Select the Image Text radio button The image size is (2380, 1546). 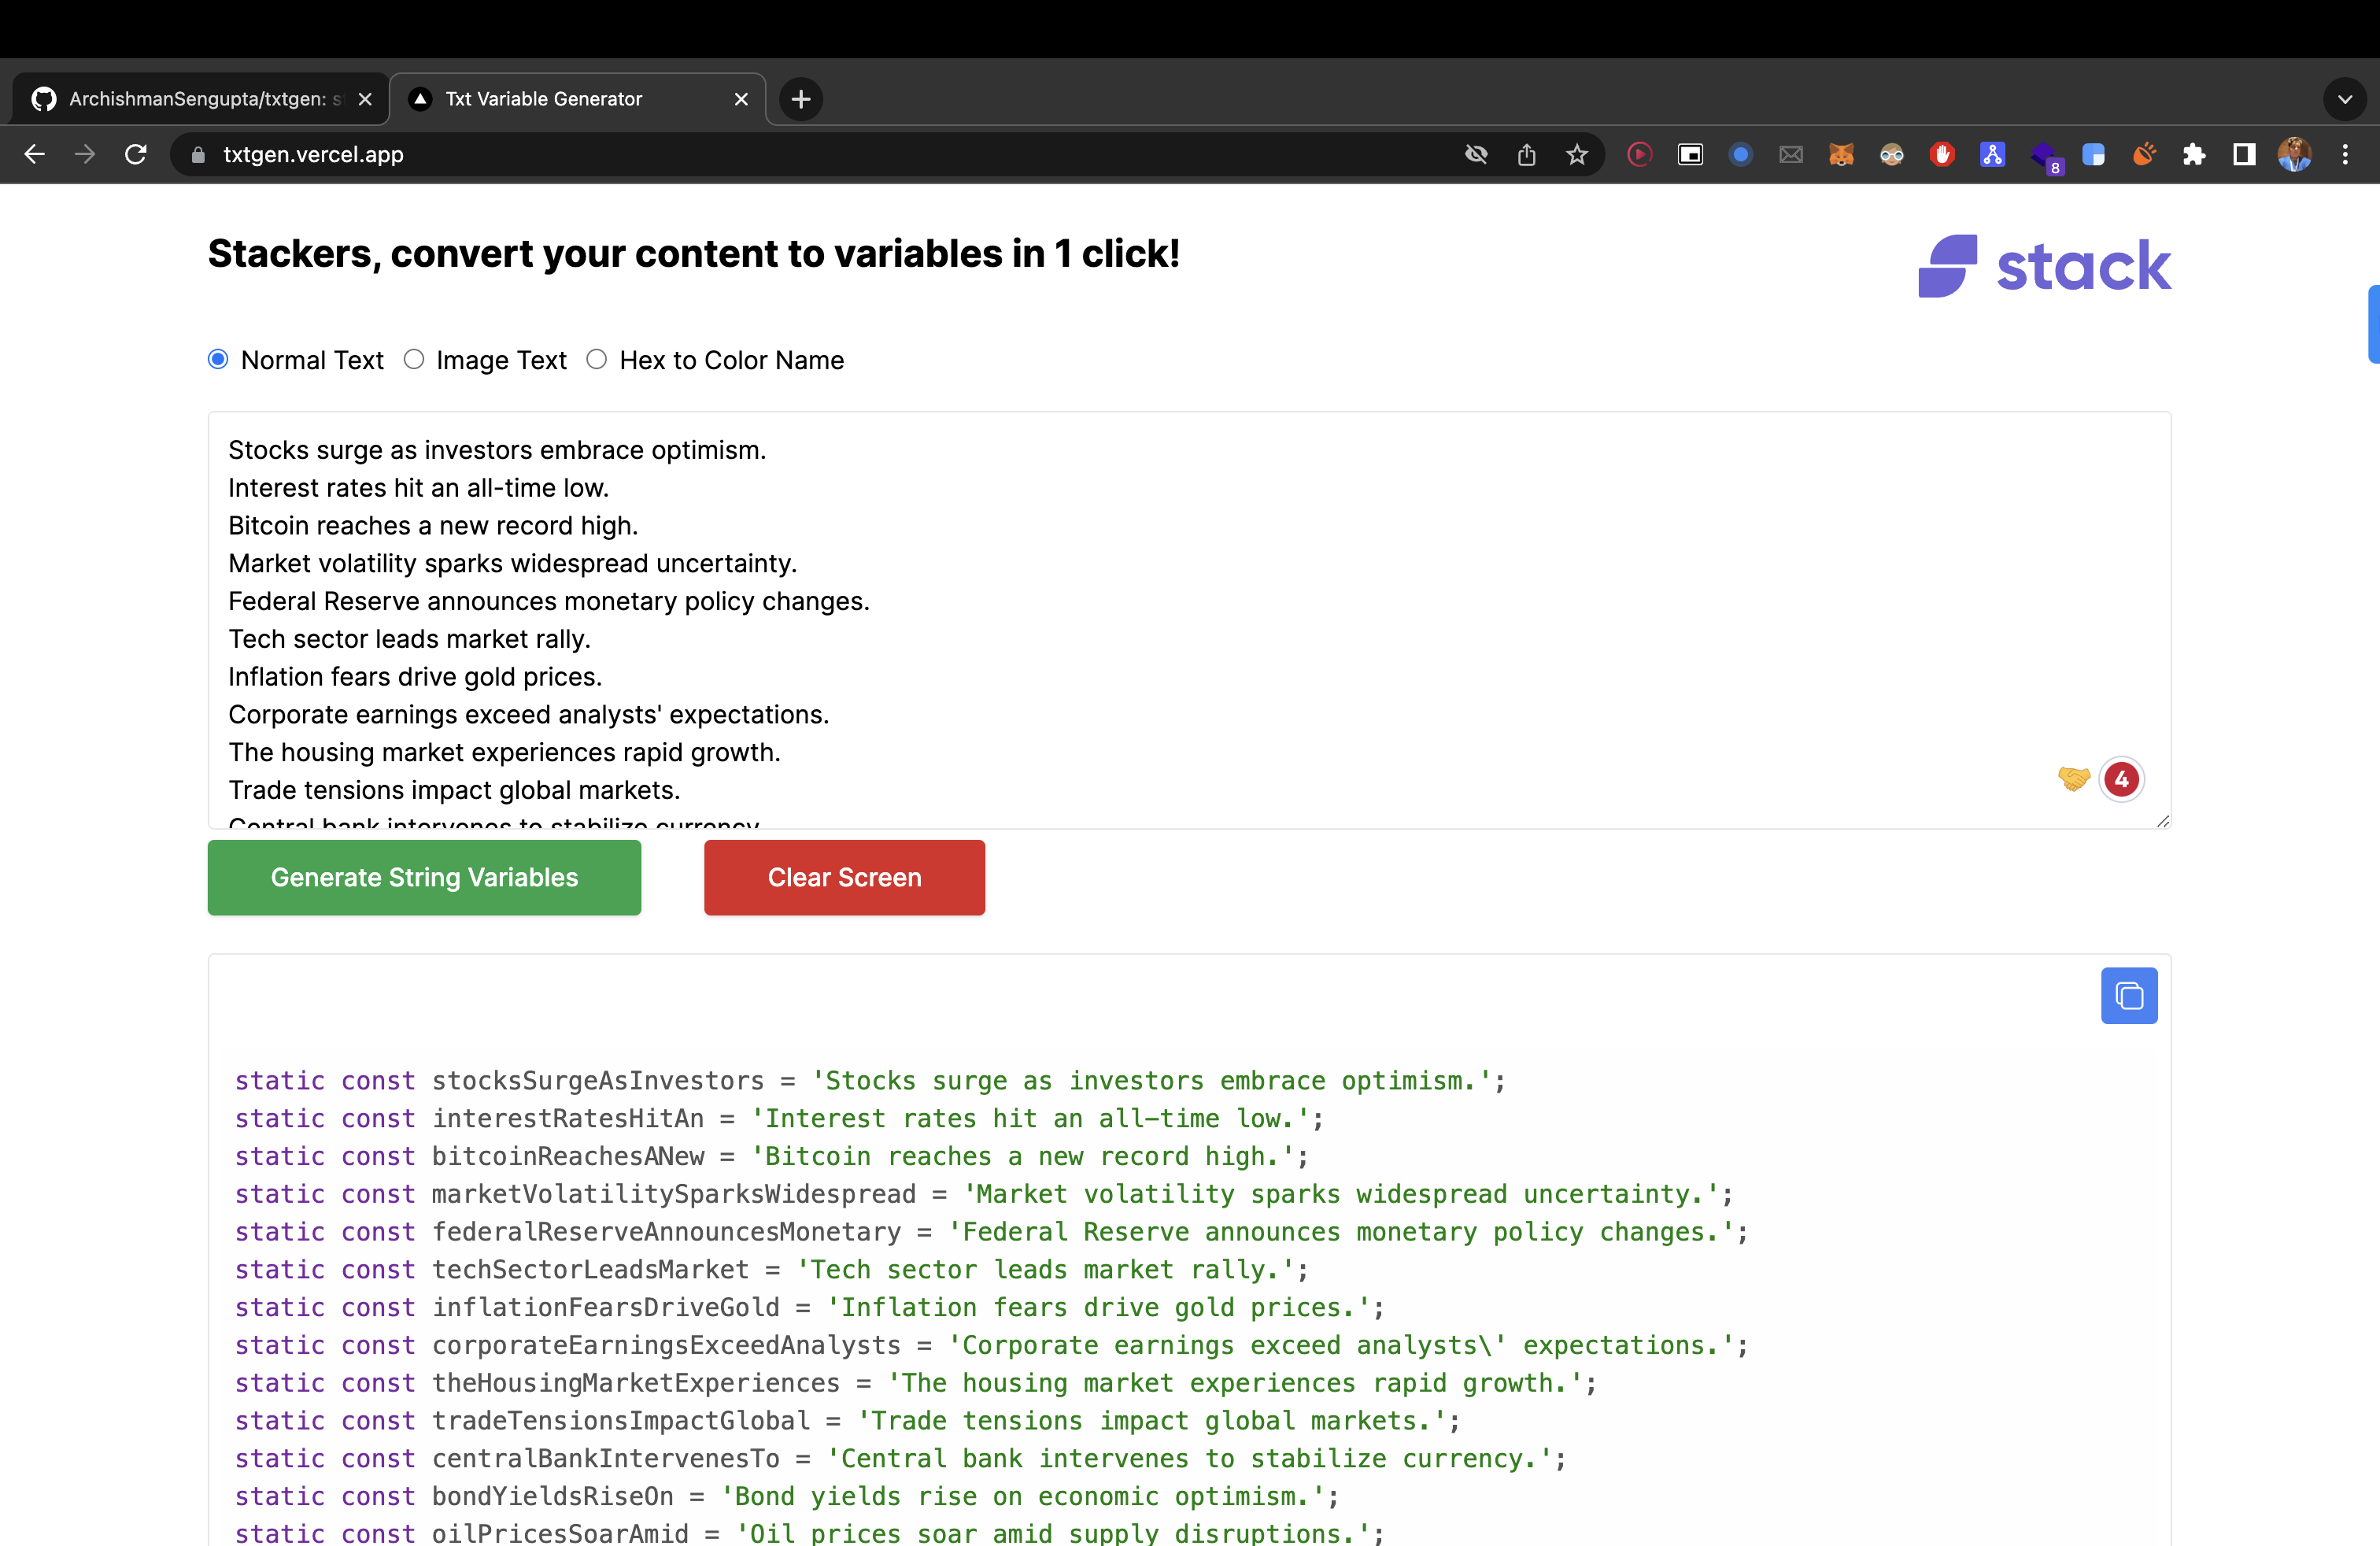click(414, 359)
